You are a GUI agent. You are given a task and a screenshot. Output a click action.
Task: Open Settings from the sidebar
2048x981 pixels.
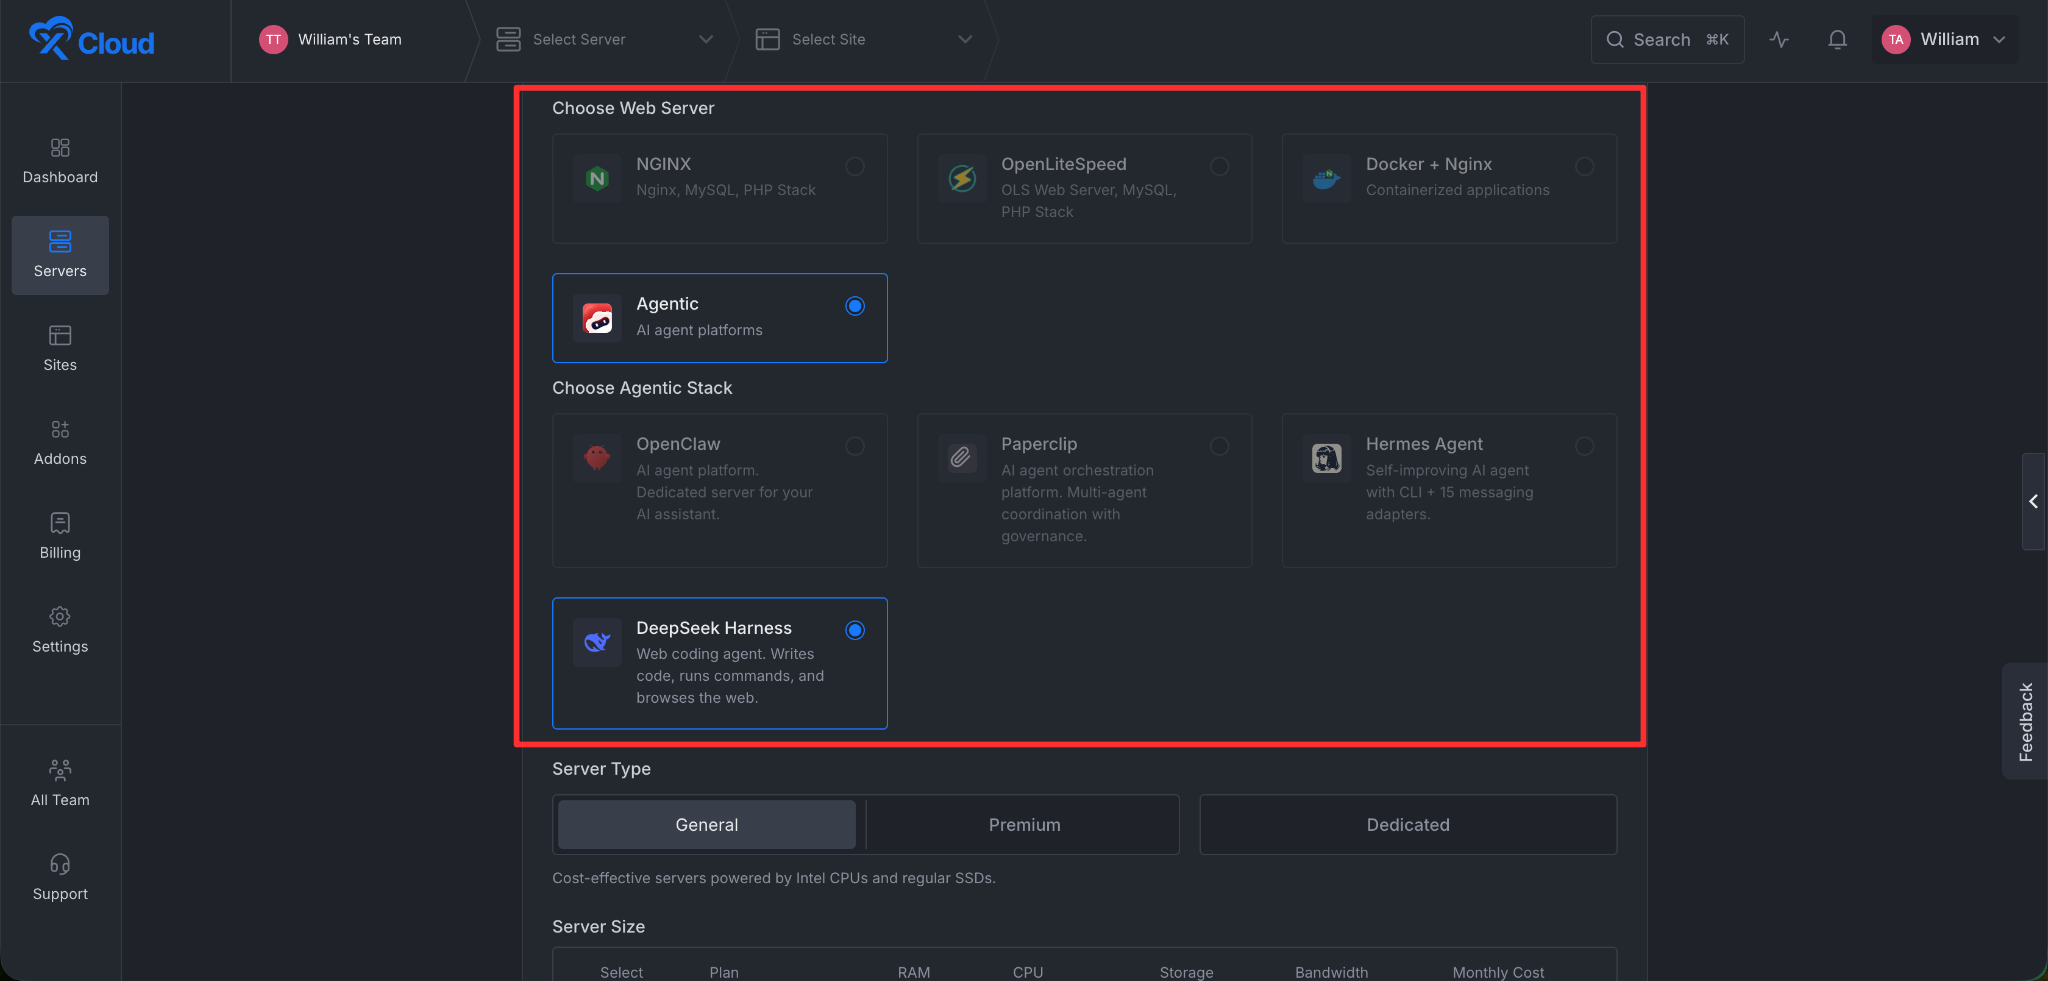coord(60,631)
